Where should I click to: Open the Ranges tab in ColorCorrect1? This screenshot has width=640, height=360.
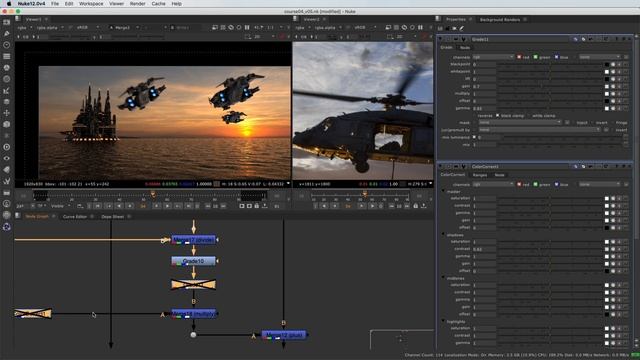click(480, 175)
